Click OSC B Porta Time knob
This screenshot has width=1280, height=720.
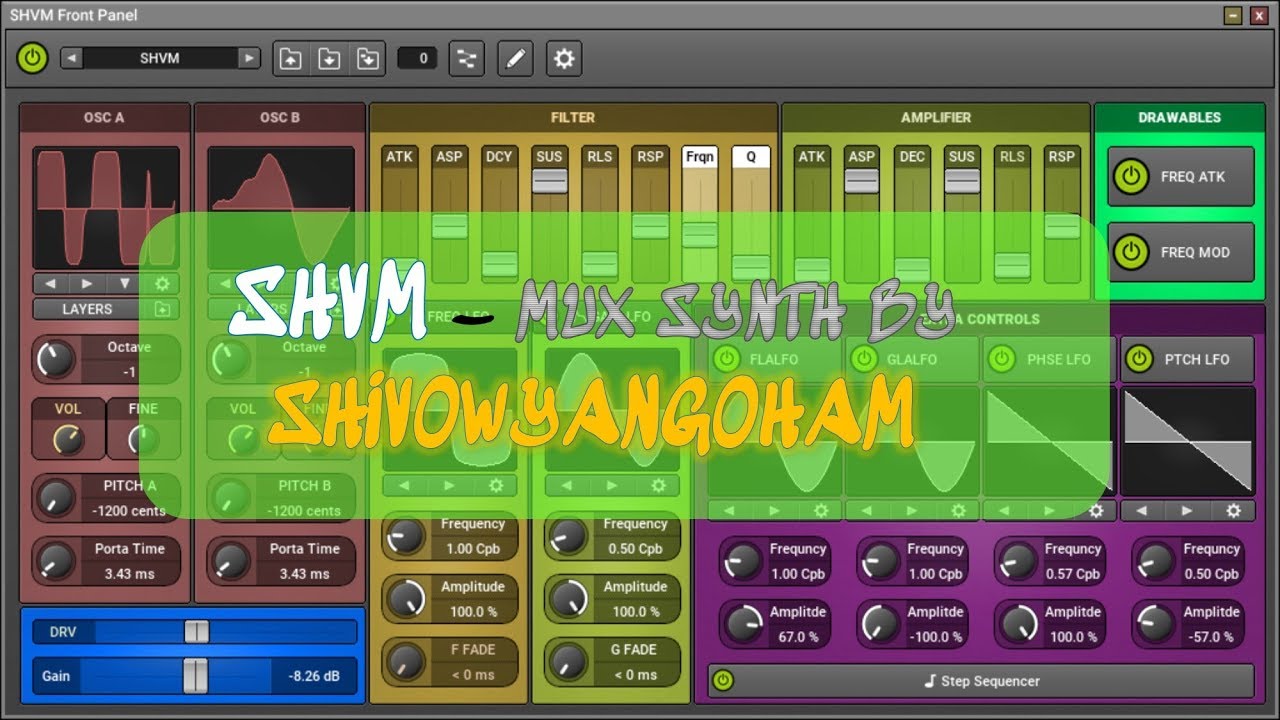coord(231,561)
